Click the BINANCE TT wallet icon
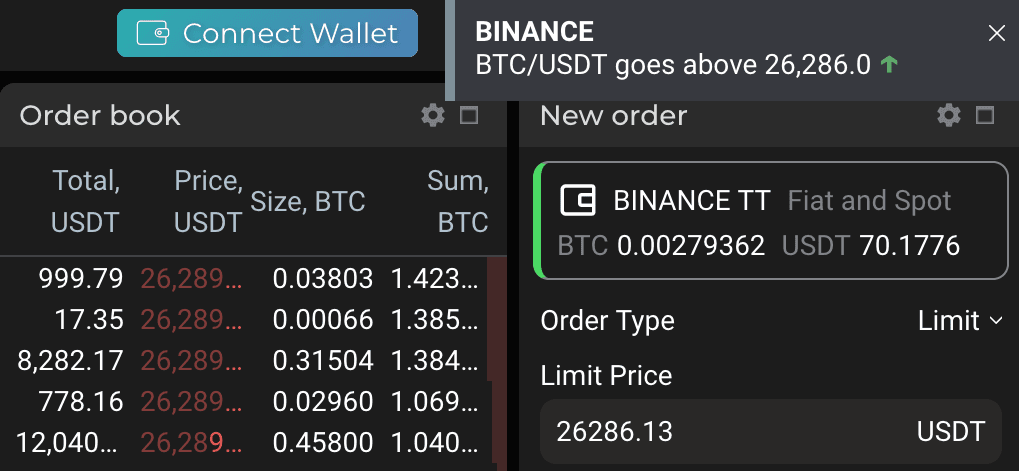Image resolution: width=1019 pixels, height=471 pixels. pyautogui.click(x=578, y=201)
